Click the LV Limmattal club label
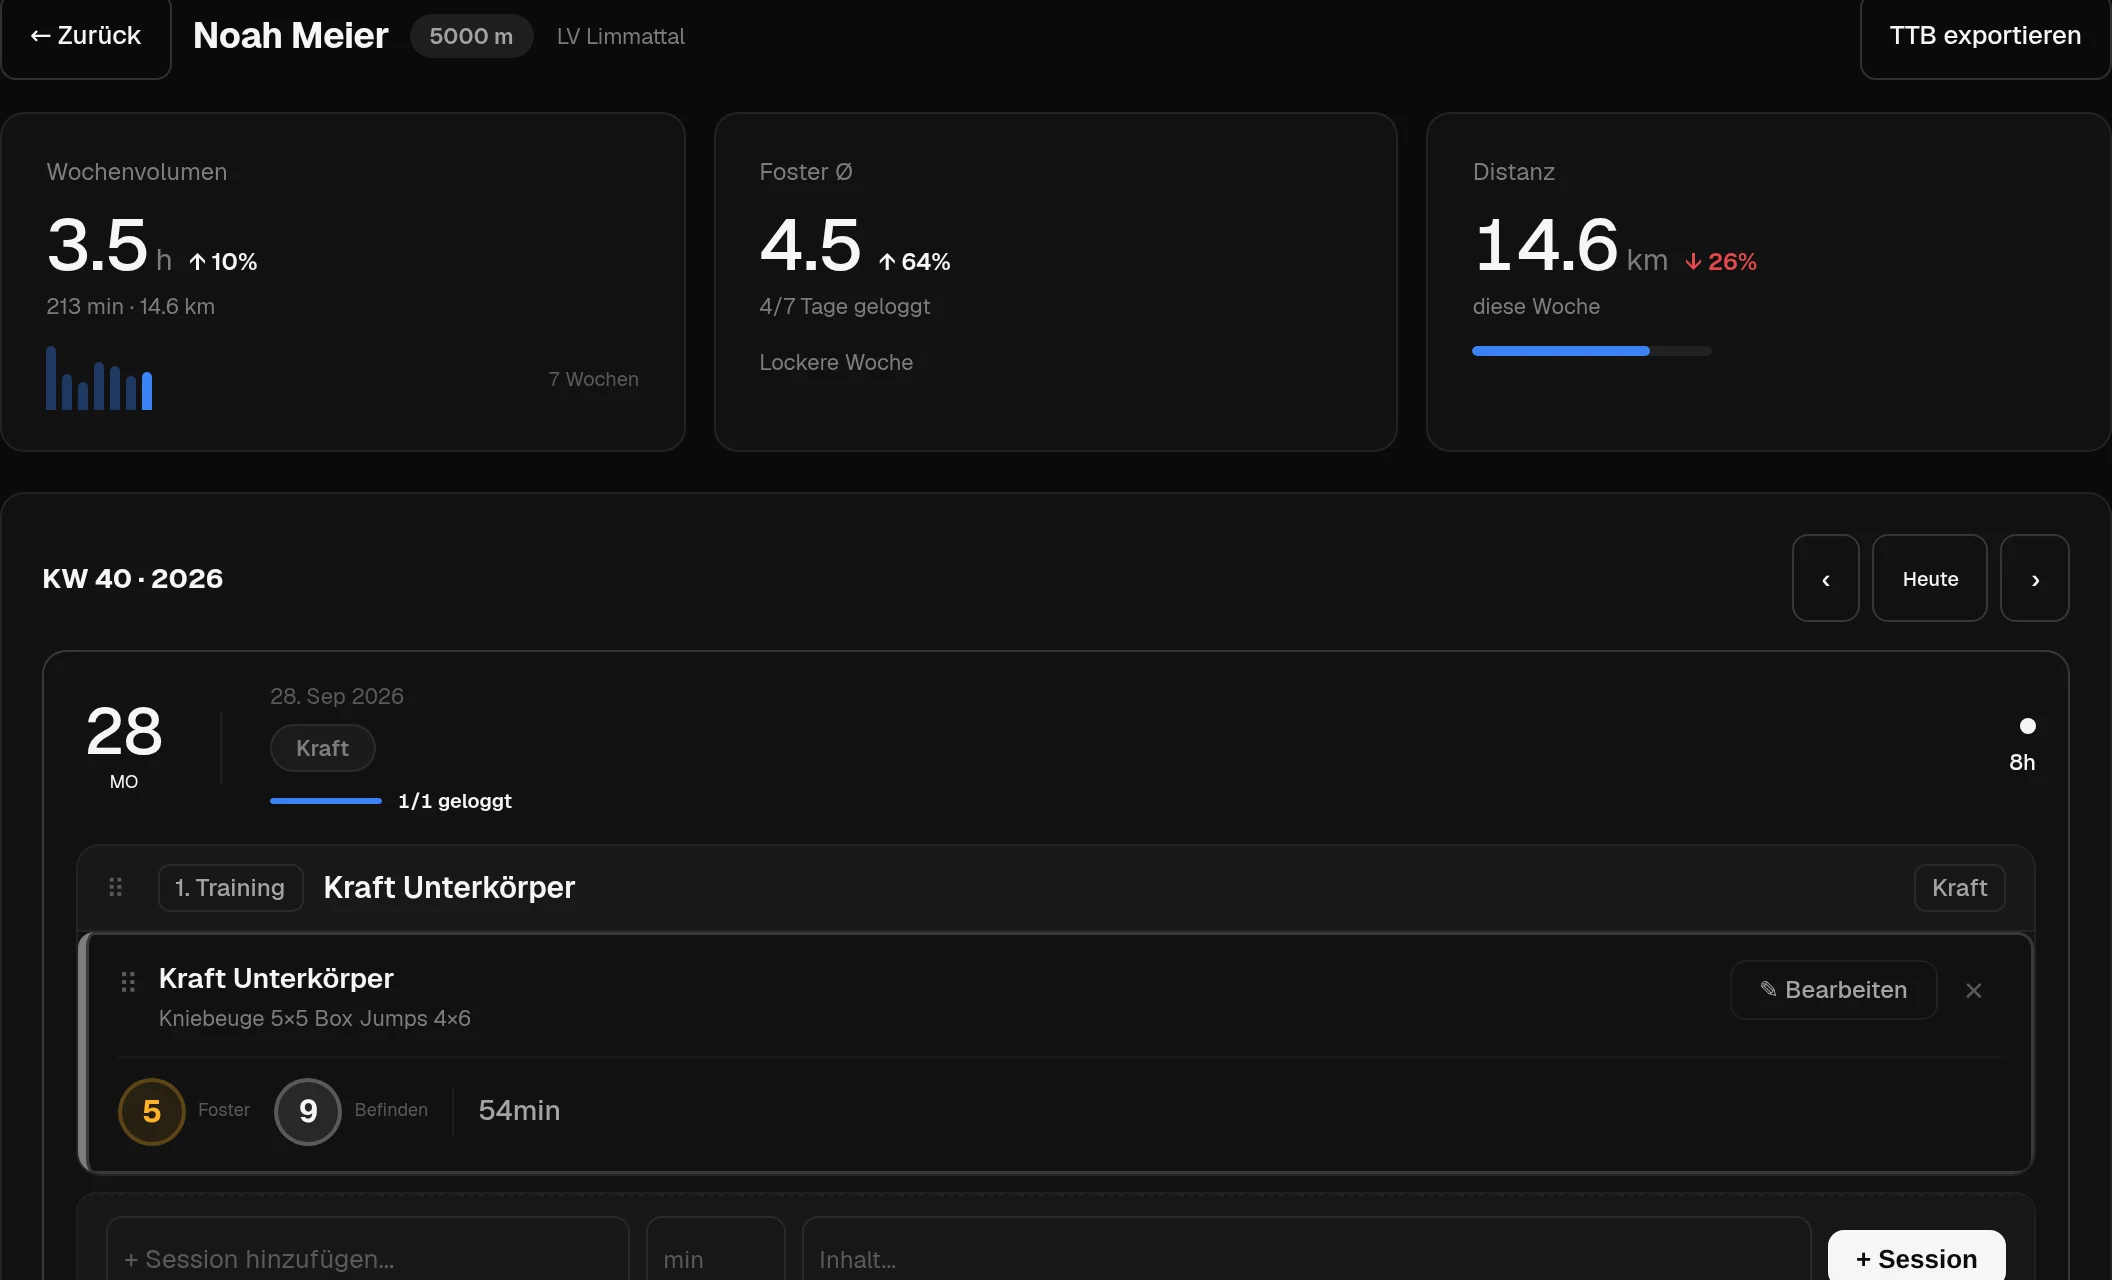The width and height of the screenshot is (2112, 1280). [x=620, y=36]
